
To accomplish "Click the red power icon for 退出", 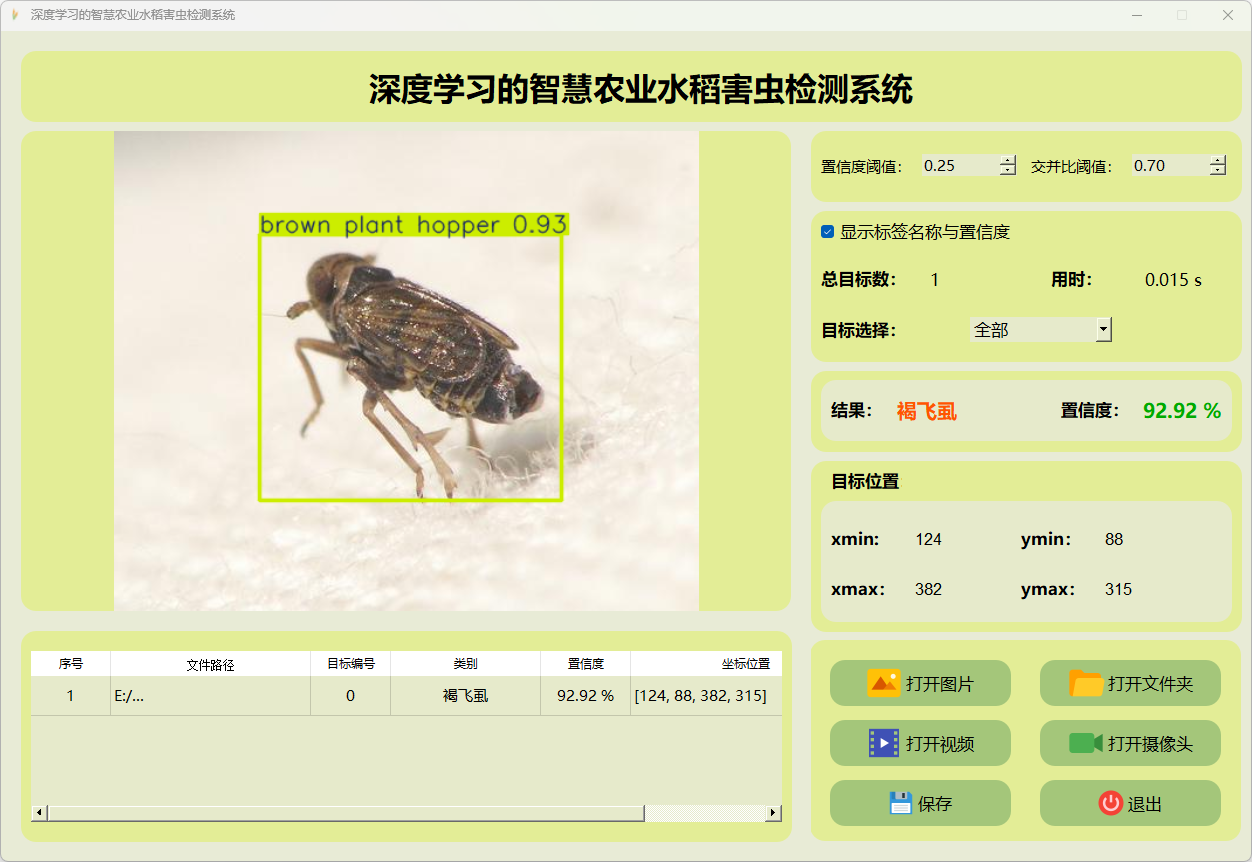I will click(1110, 803).
